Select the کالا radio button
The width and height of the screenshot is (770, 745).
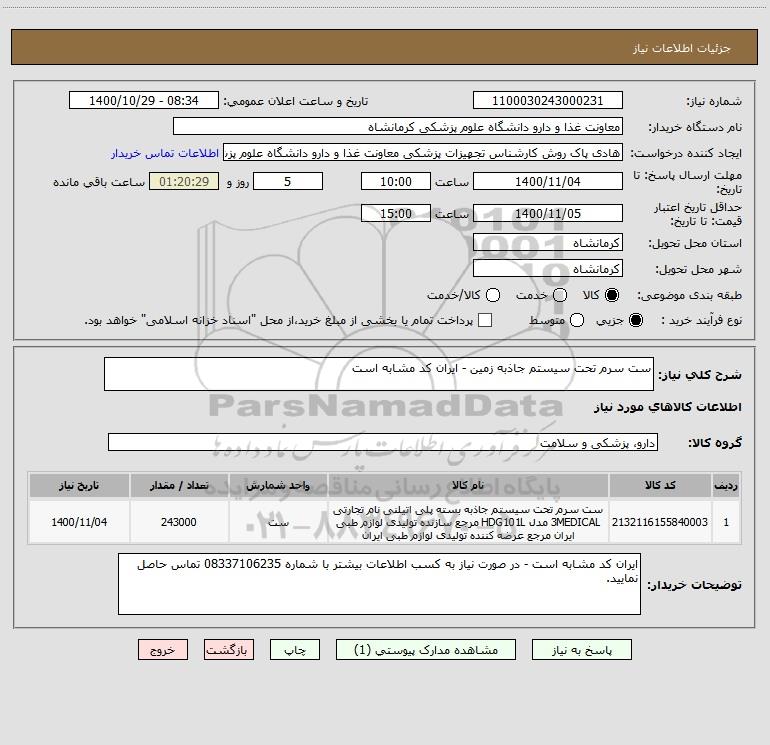(612, 295)
